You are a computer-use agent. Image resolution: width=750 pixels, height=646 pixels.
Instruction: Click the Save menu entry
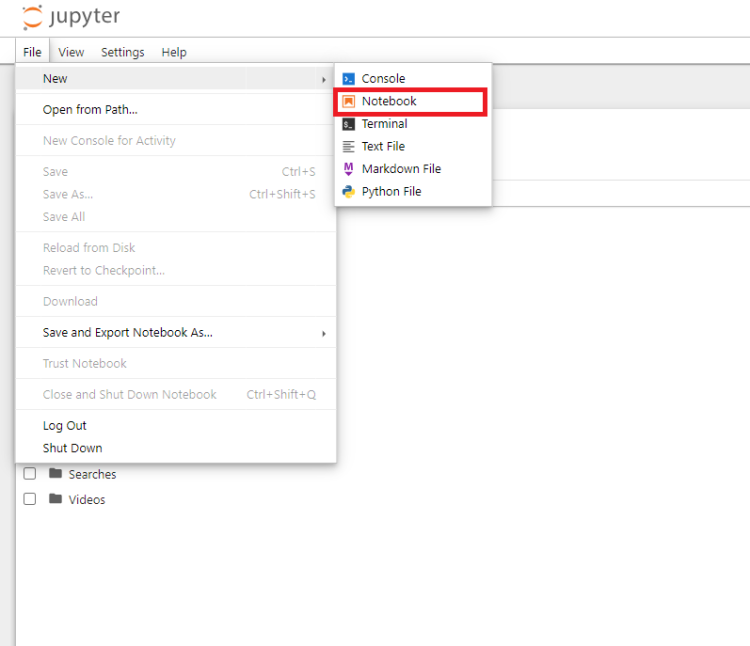click(176, 172)
